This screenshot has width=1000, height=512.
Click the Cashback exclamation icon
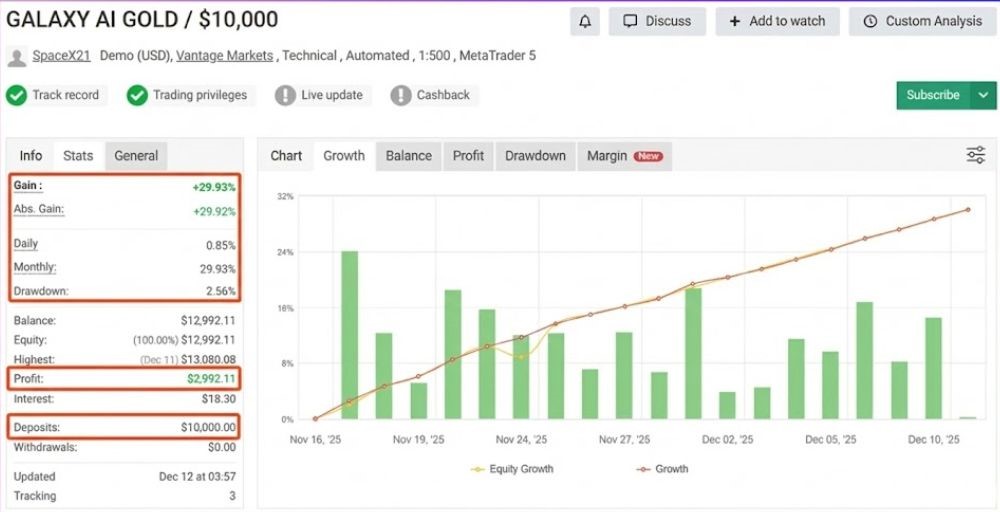401,96
